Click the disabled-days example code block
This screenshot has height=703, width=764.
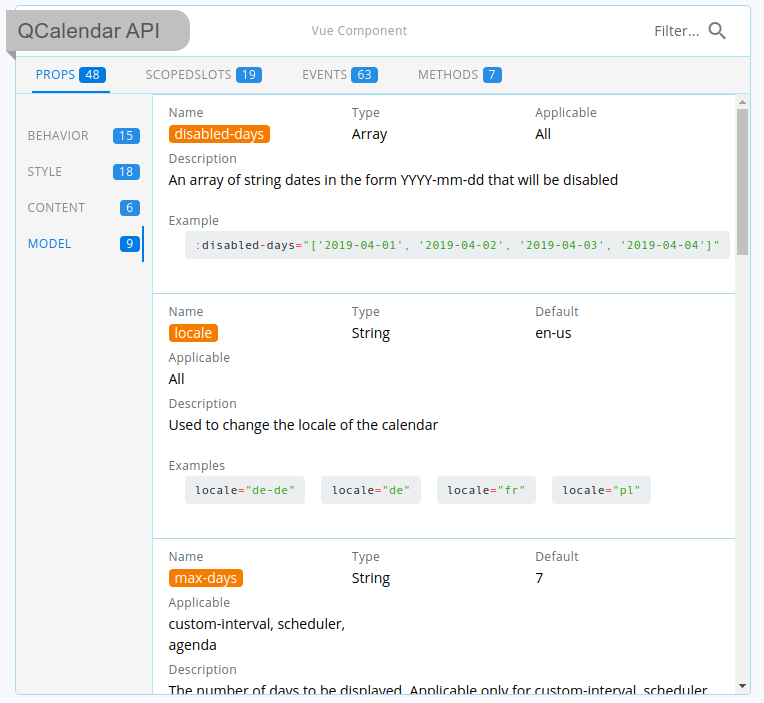pos(457,245)
